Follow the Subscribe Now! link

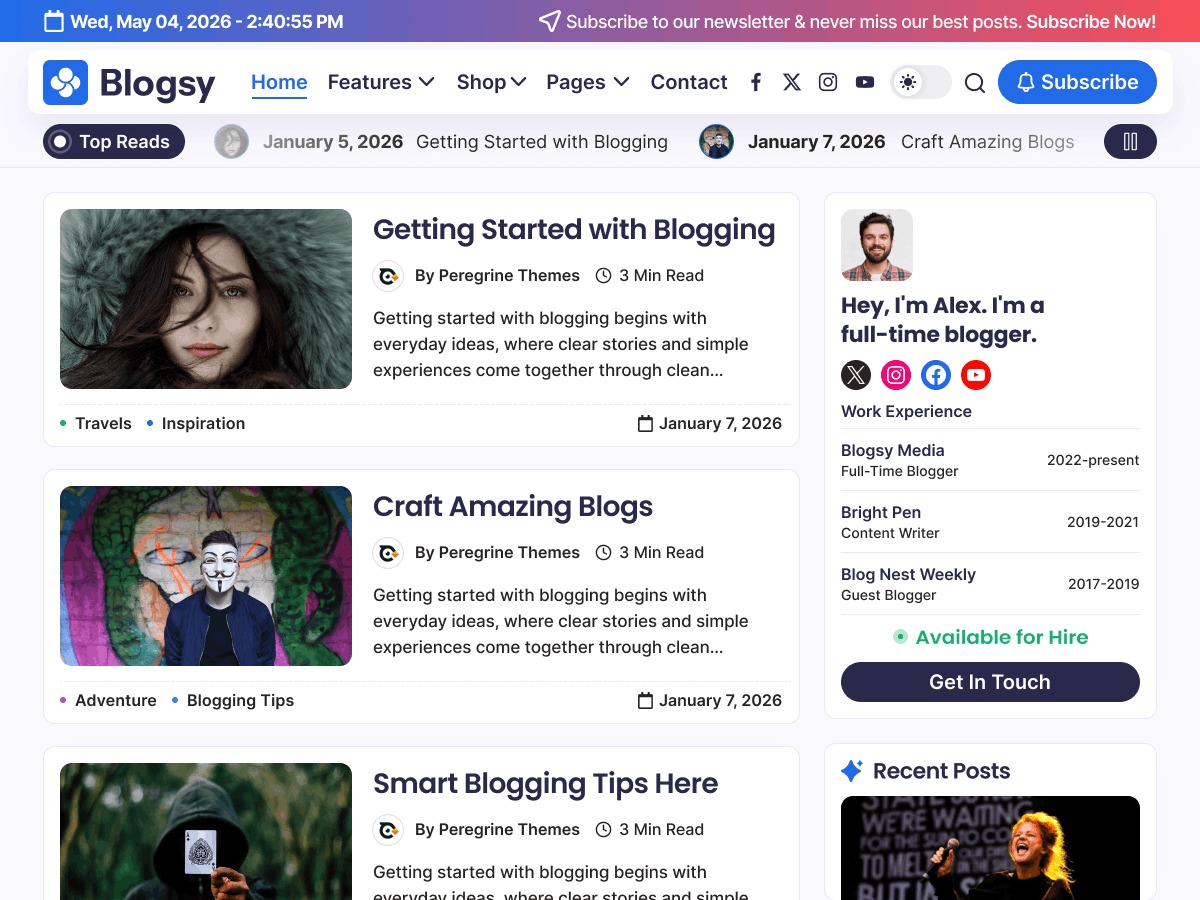1091,21
